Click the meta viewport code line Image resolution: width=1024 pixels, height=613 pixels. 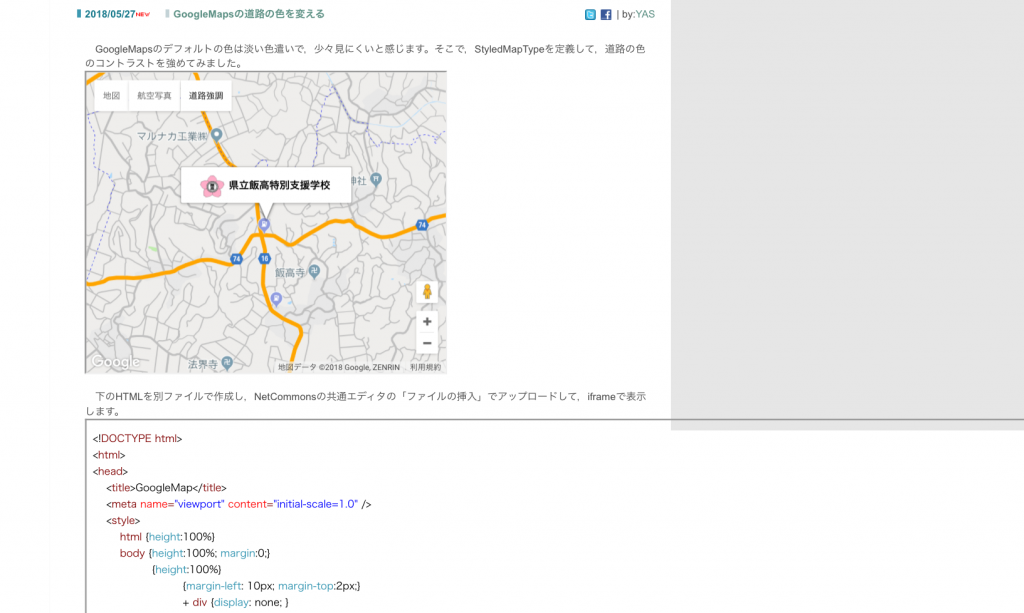[239, 504]
